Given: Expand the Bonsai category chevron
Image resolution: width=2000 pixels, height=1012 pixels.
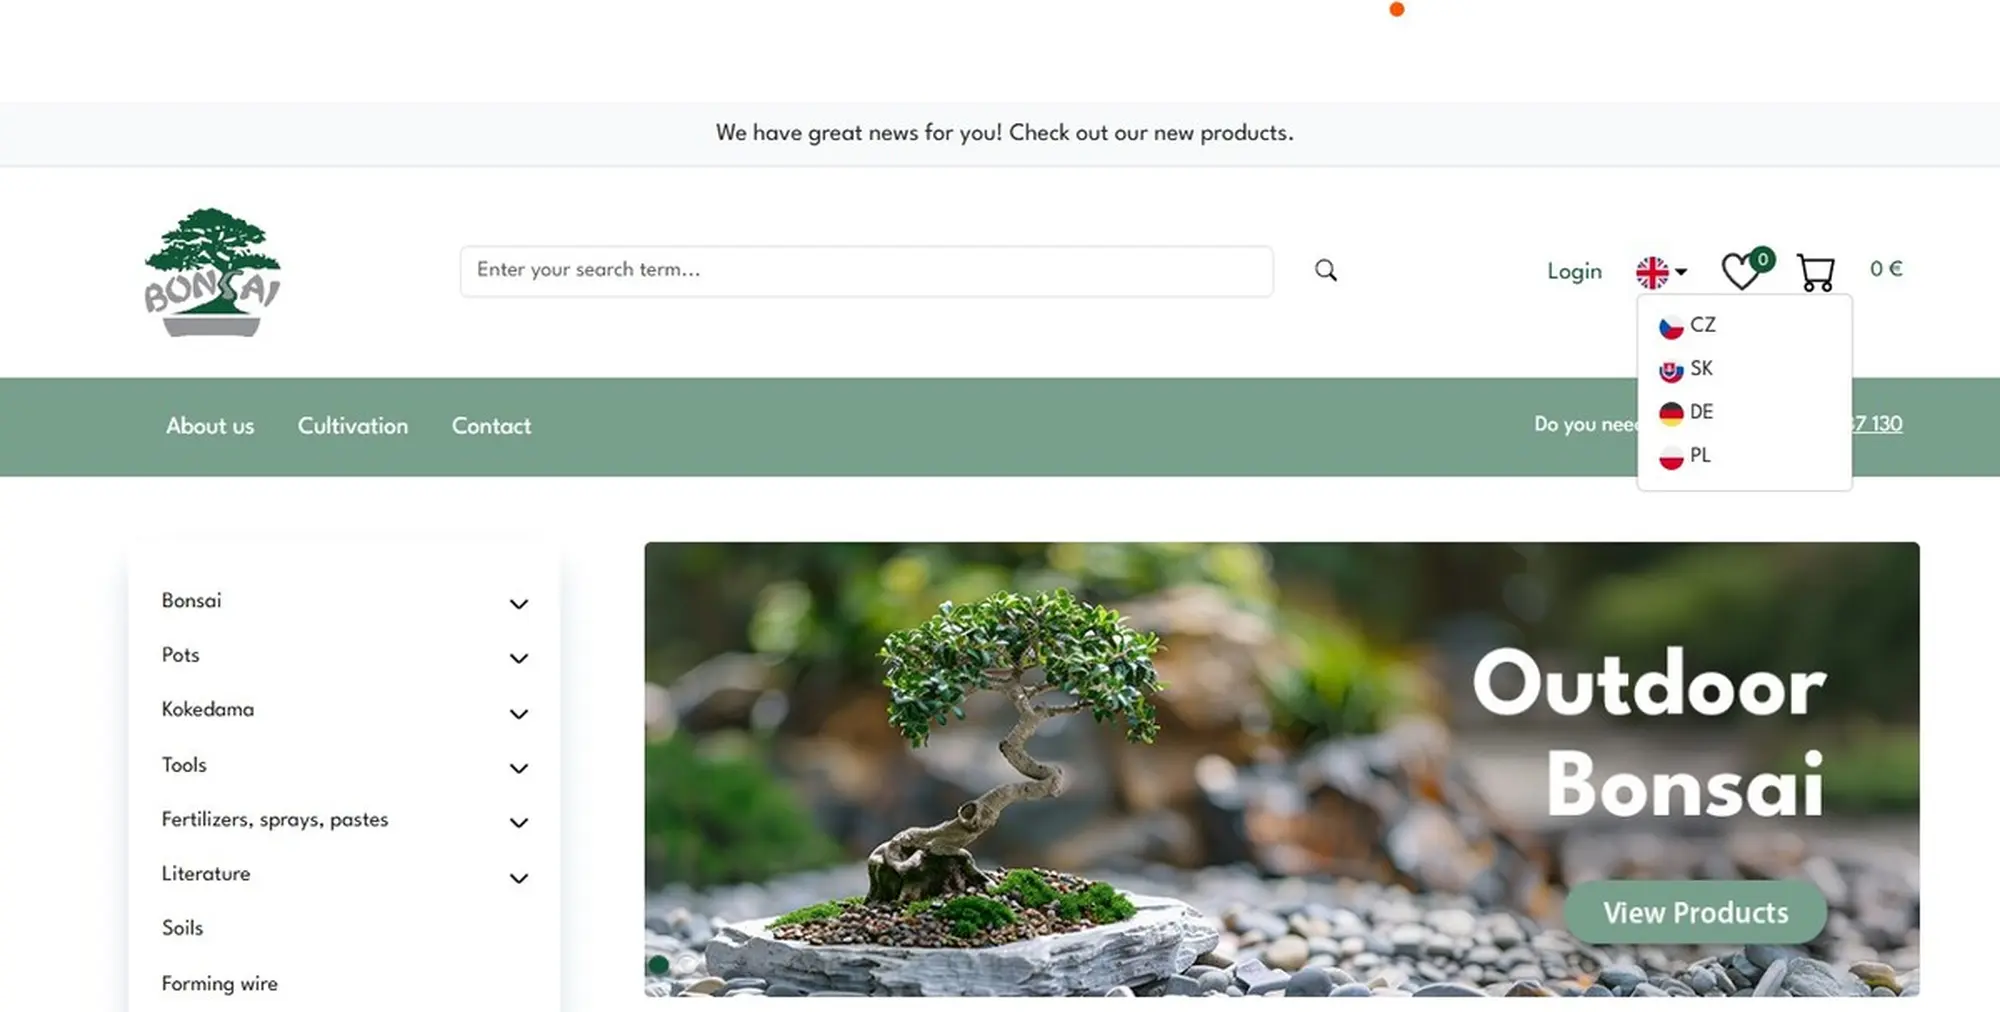Looking at the screenshot, I should (519, 604).
